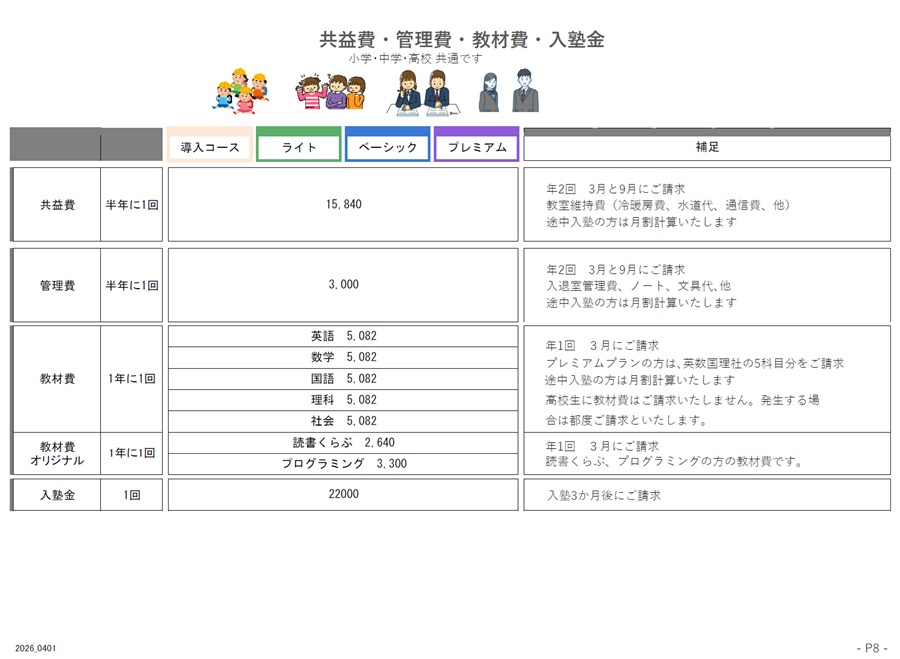Select the two students studying at desk image
Viewport: 900px width, 659px height.
(x=426, y=91)
